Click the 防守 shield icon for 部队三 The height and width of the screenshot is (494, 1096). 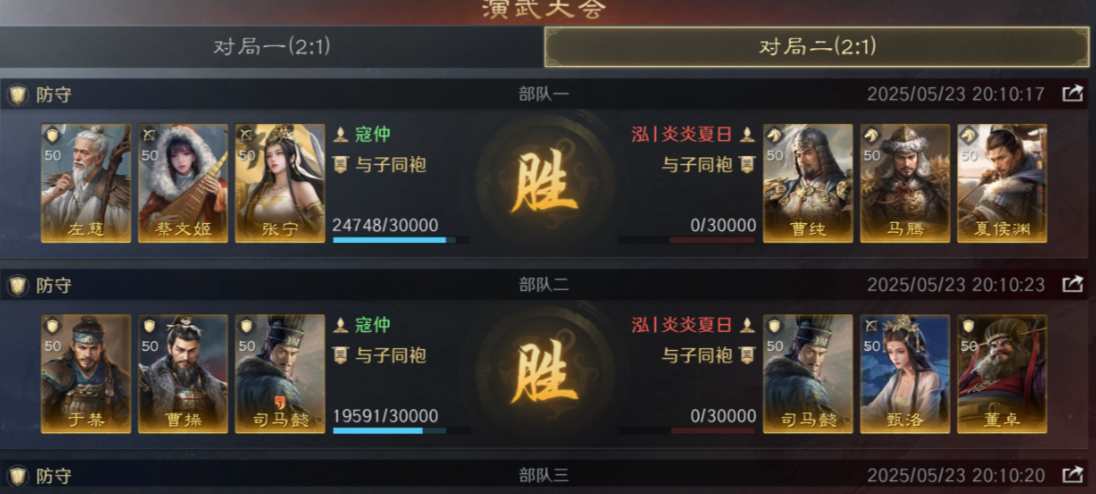pyautogui.click(x=17, y=477)
